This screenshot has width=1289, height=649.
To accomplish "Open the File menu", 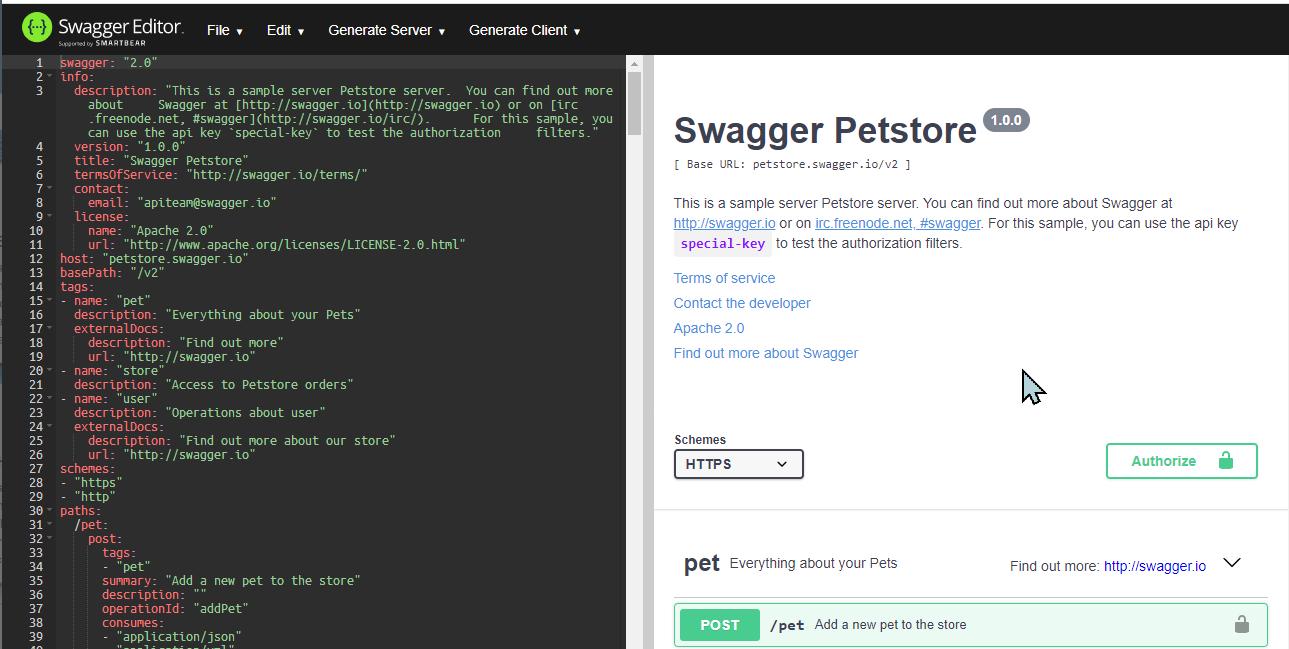I will click(224, 30).
